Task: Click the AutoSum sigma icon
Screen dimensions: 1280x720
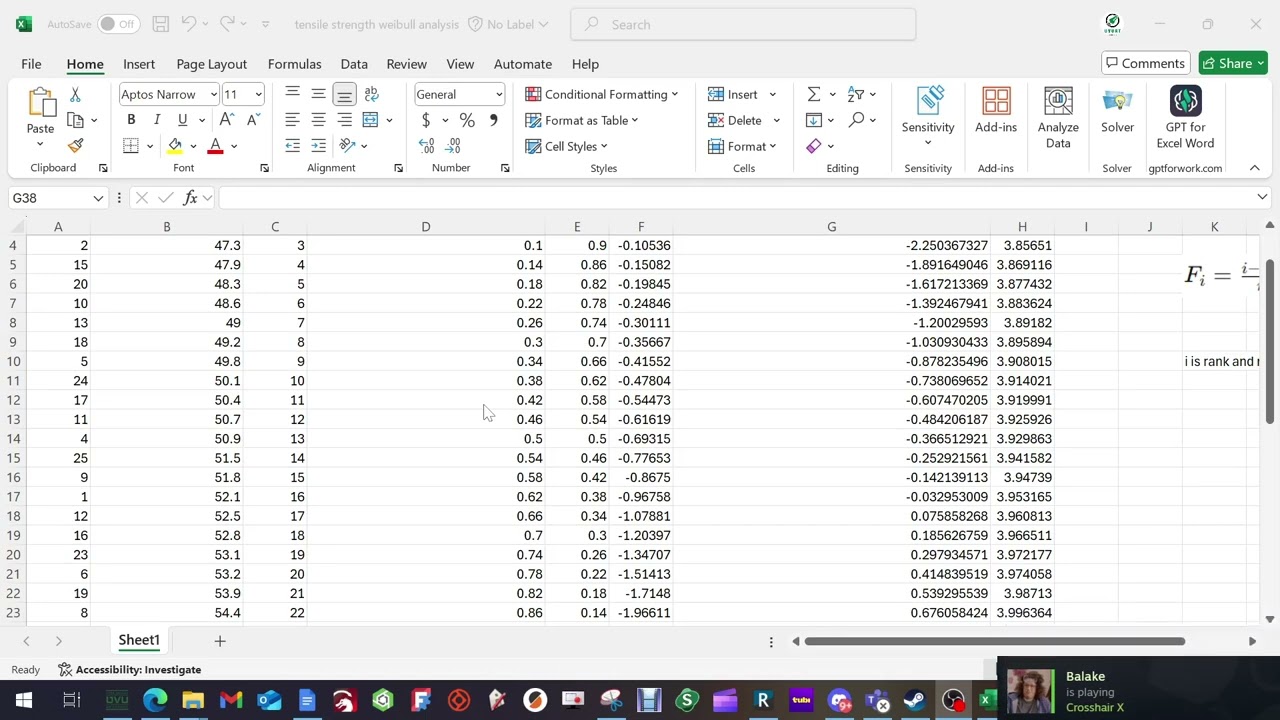Action: click(x=814, y=94)
